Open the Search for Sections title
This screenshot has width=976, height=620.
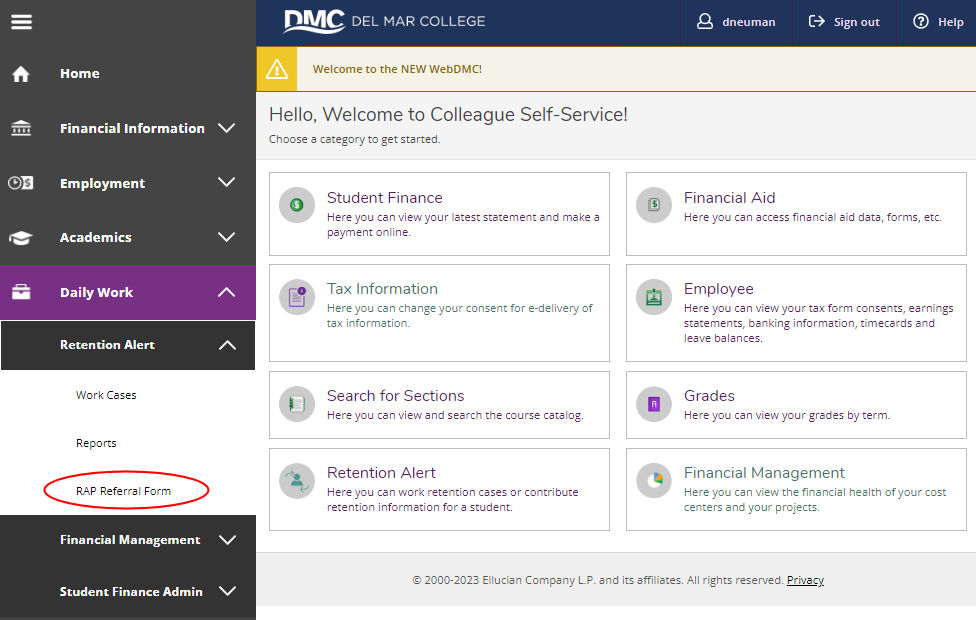pos(395,396)
